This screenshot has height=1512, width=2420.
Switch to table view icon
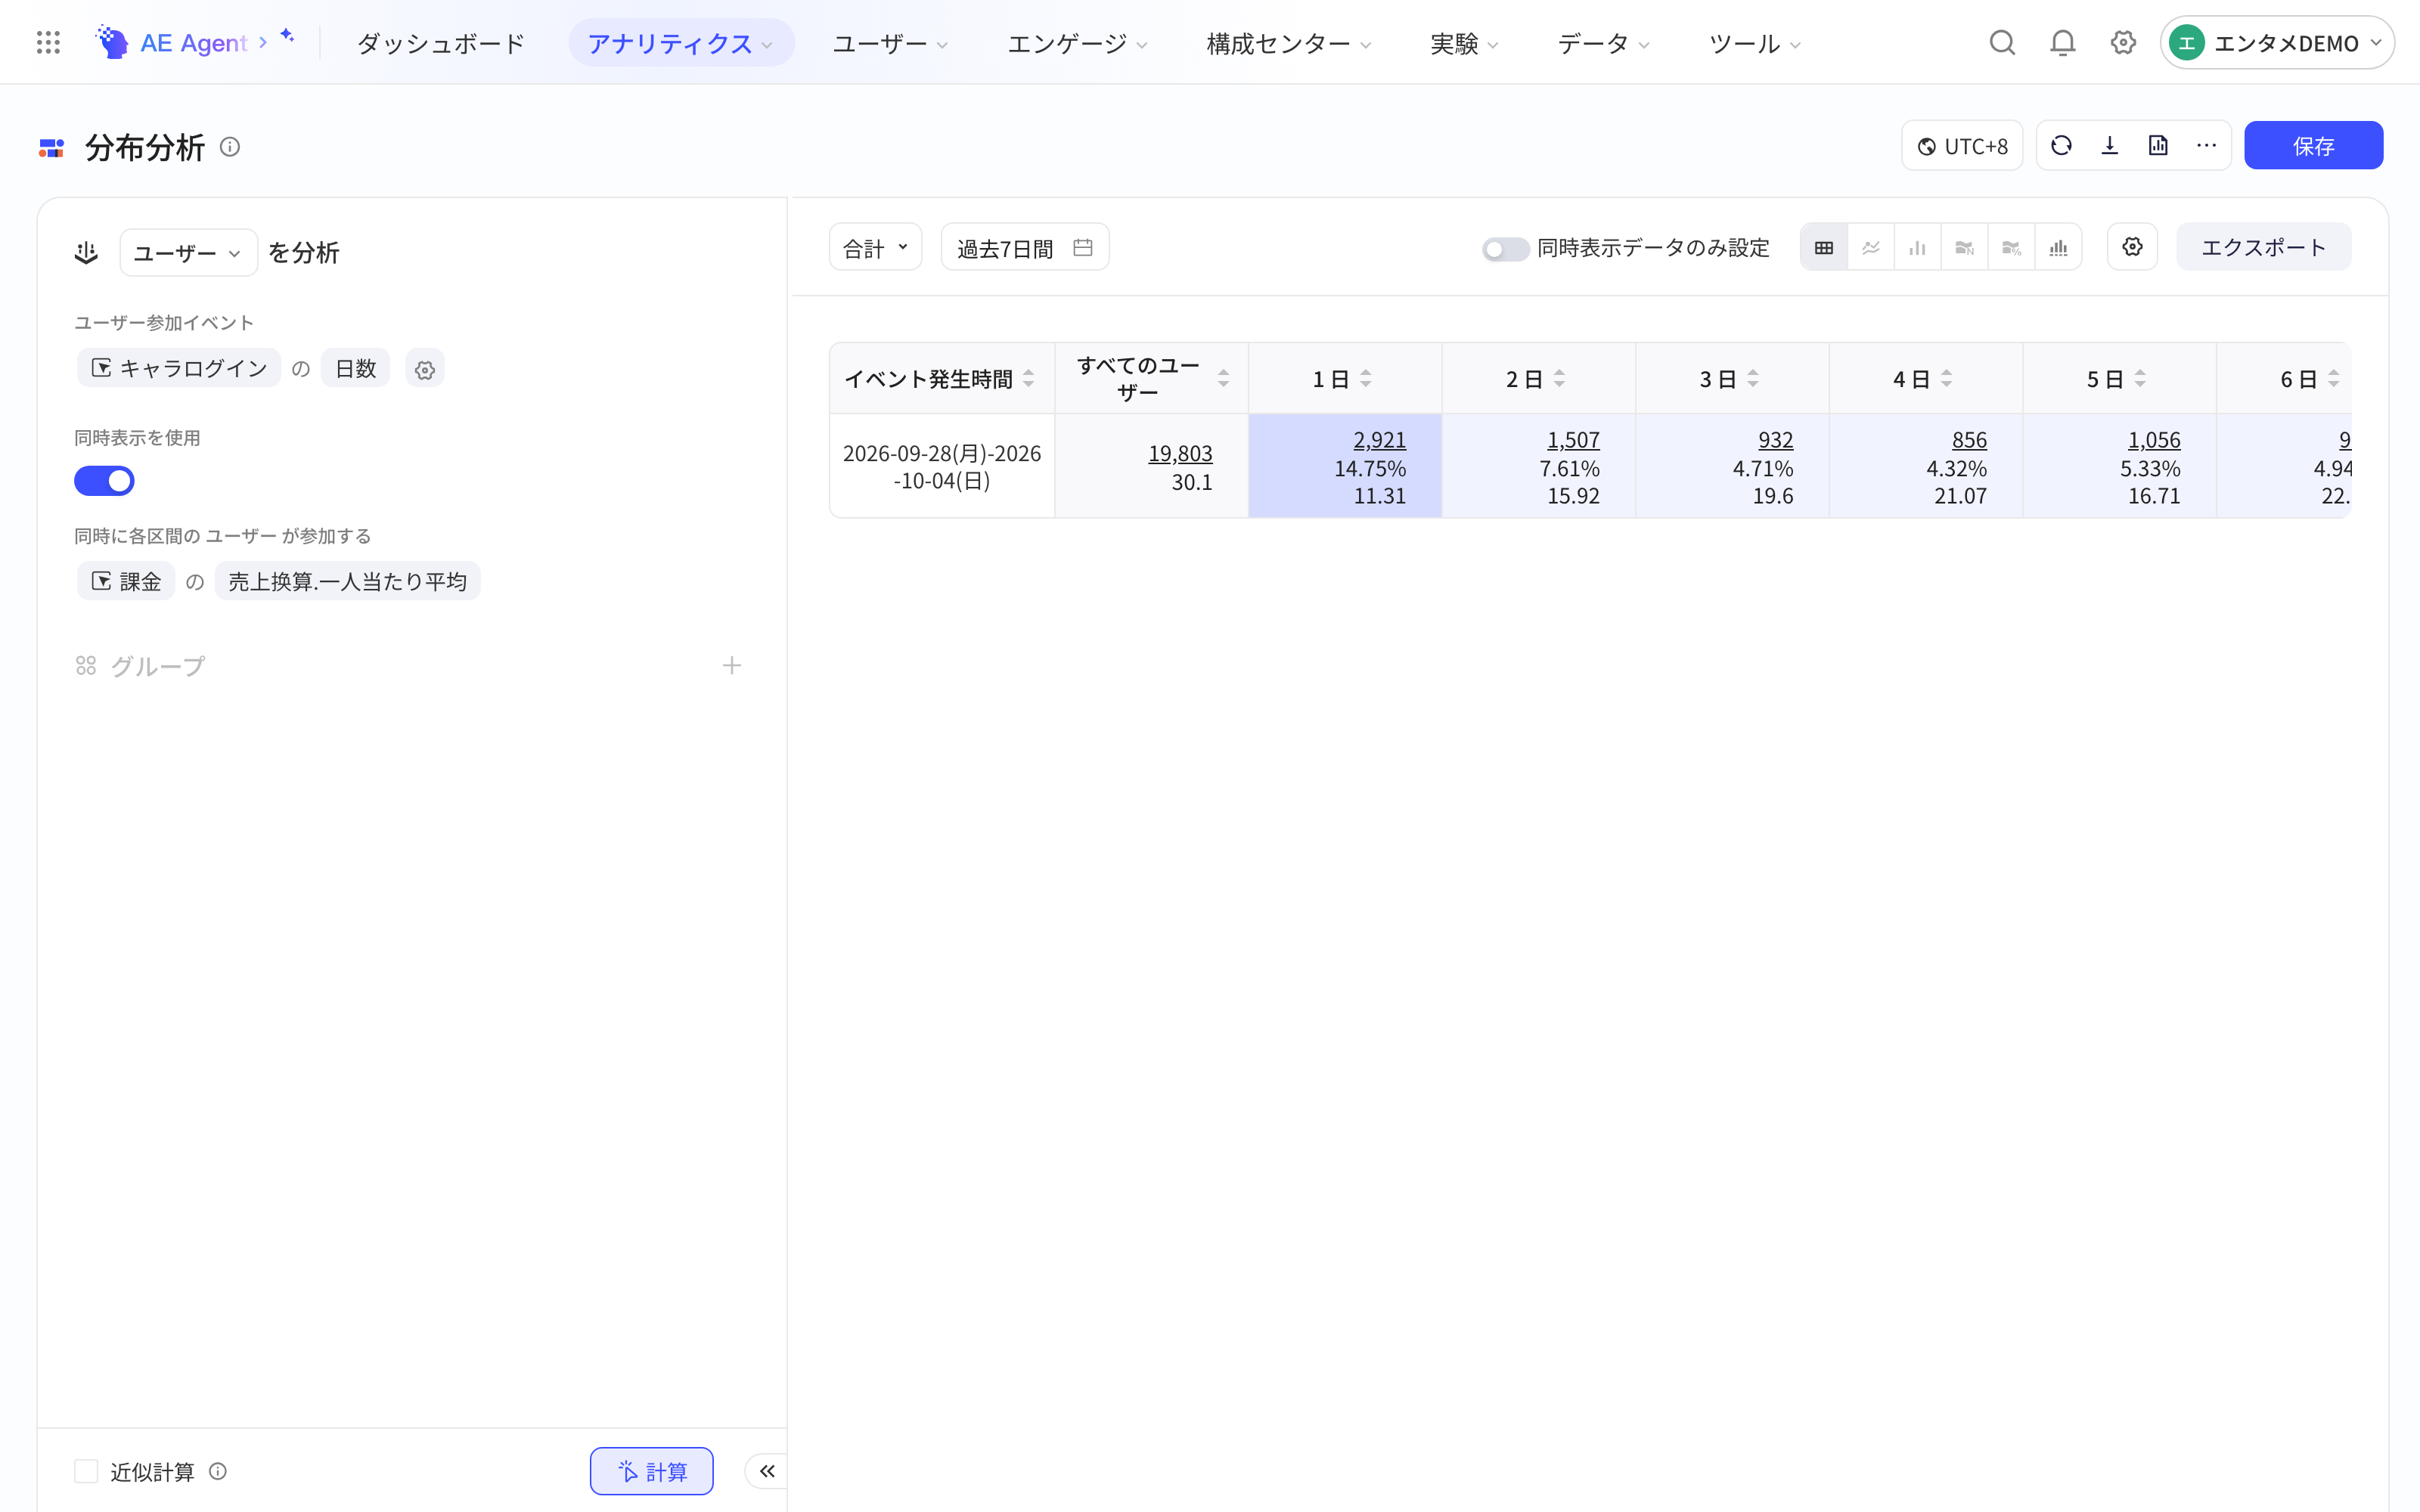pyautogui.click(x=1824, y=247)
